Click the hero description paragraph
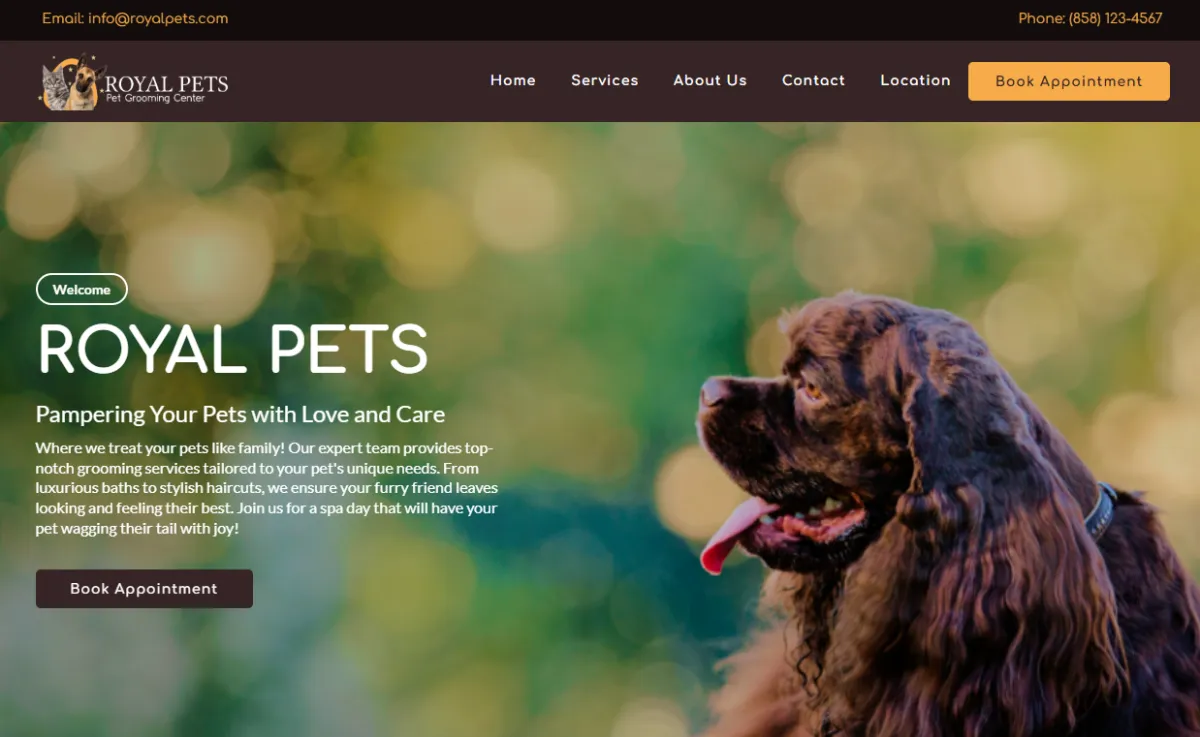 [267, 488]
